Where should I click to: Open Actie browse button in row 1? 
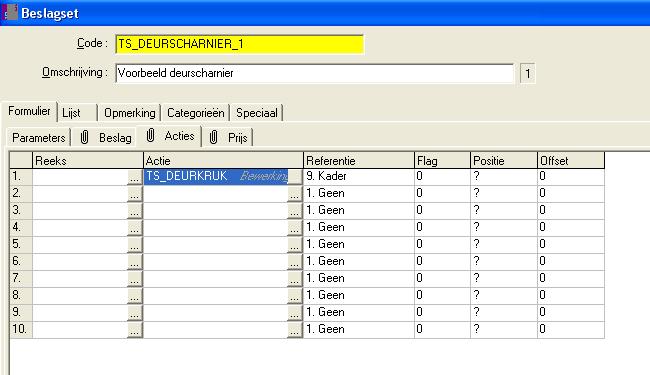click(295, 177)
